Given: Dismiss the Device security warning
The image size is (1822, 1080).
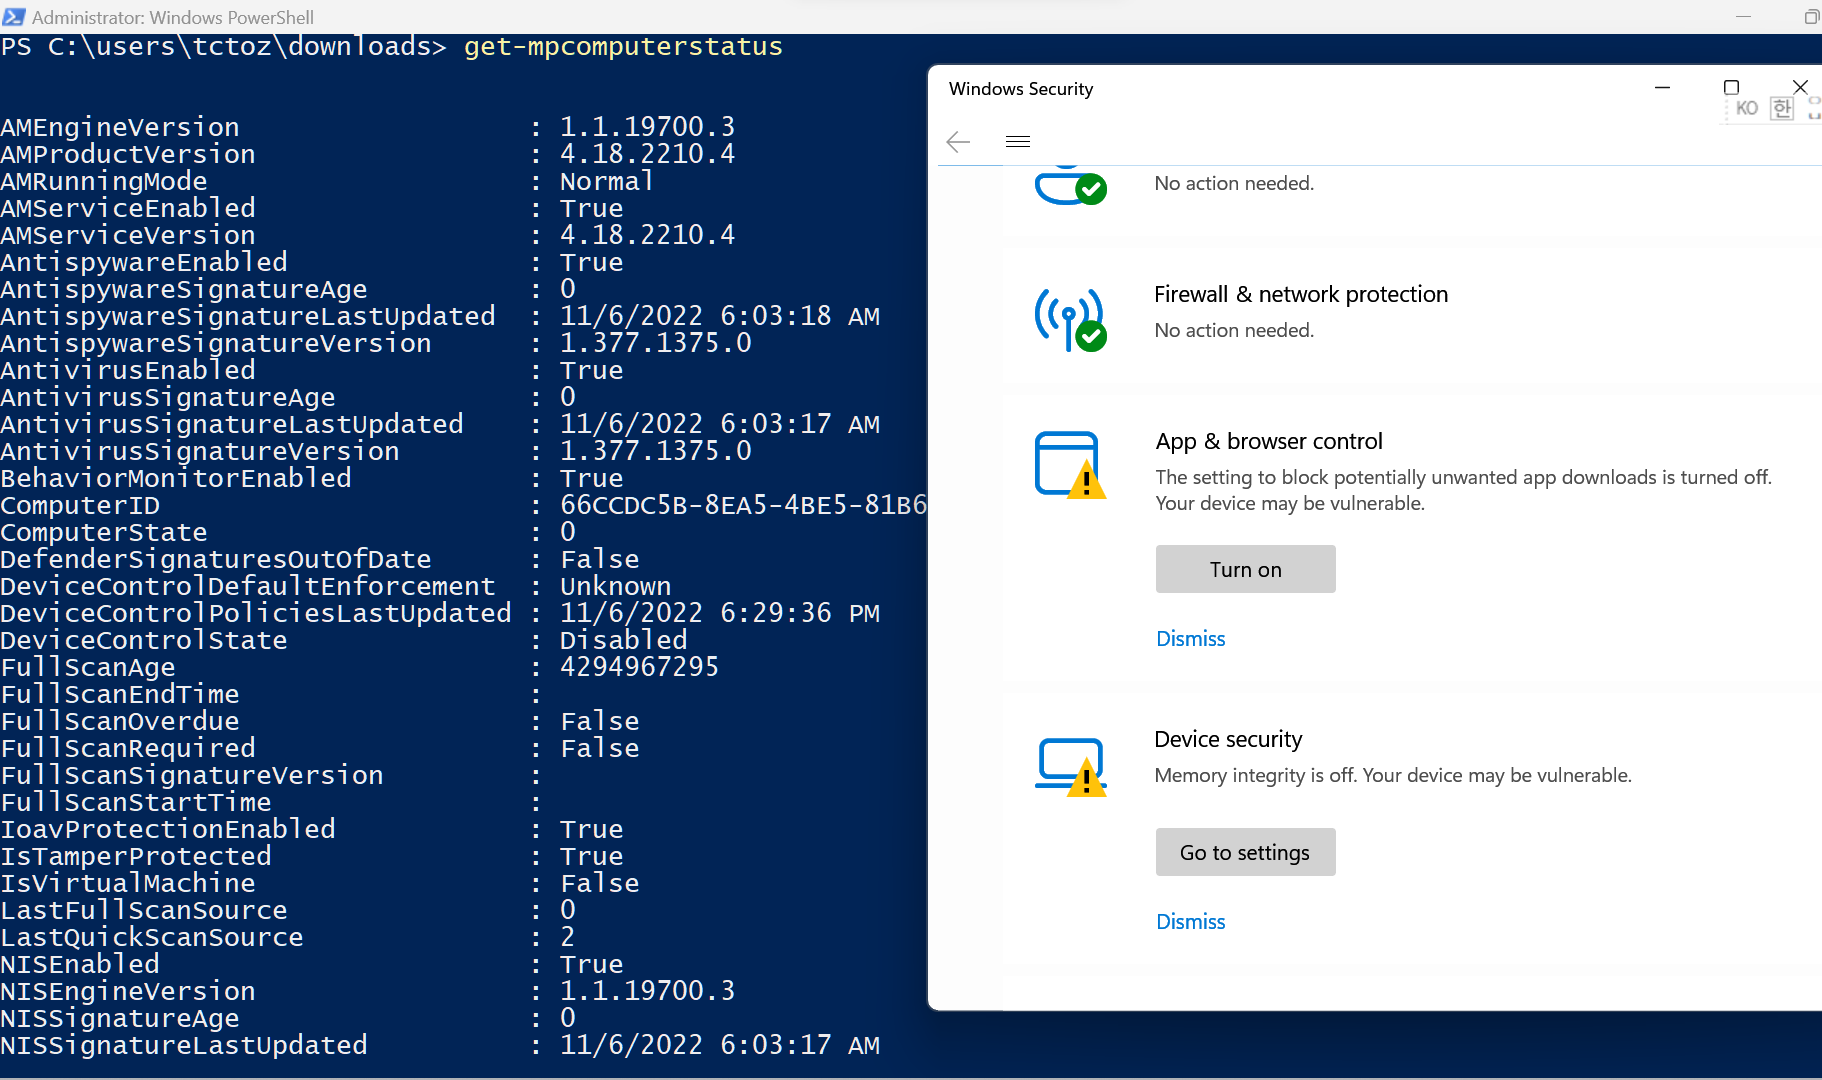Looking at the screenshot, I should (x=1190, y=922).
